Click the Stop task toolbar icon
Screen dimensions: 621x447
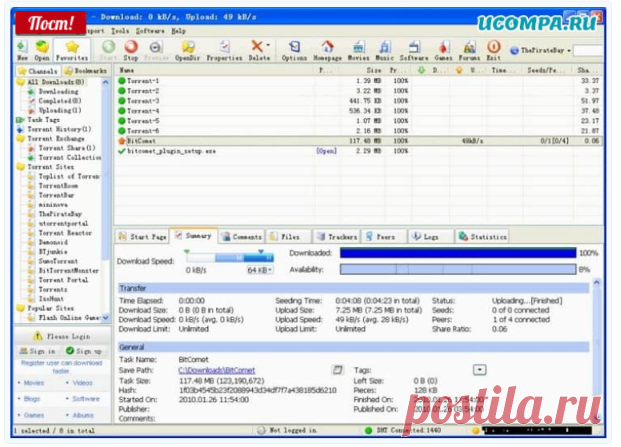[131, 50]
